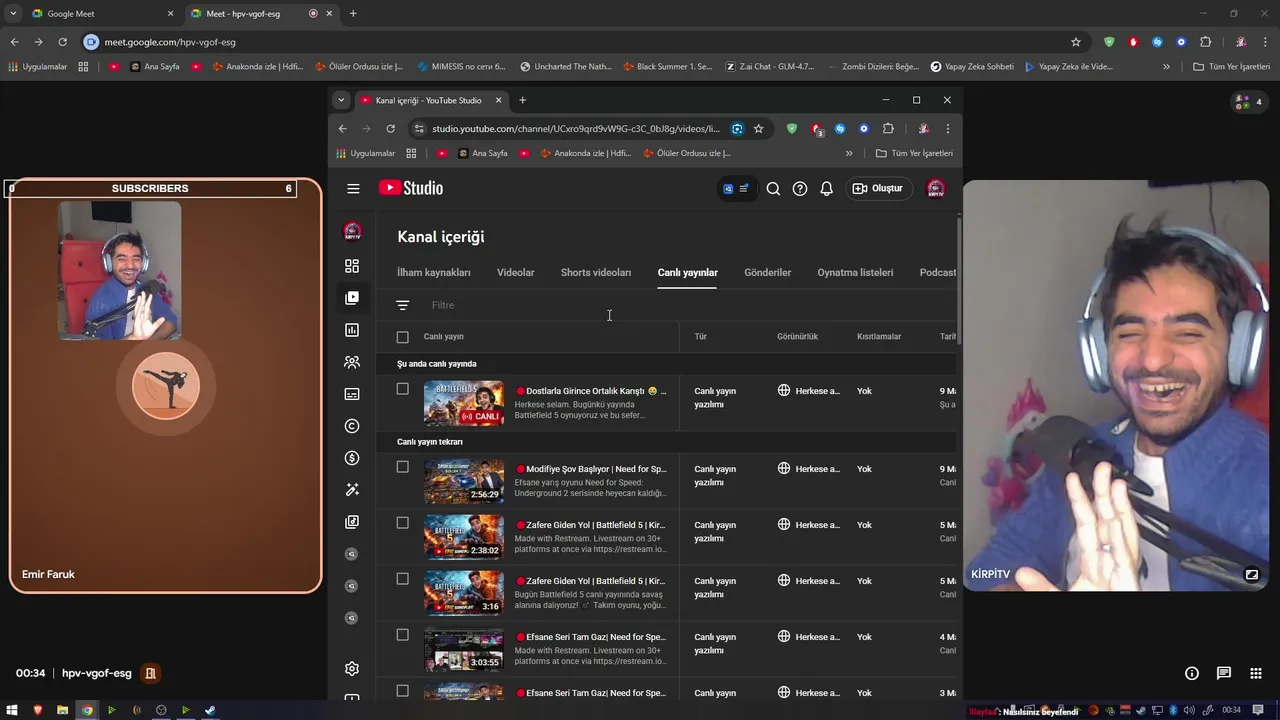Screen dimensions: 1280x720
Task: Click Herkese a... visibility for Modifiye Şov row
Action: (x=809, y=469)
